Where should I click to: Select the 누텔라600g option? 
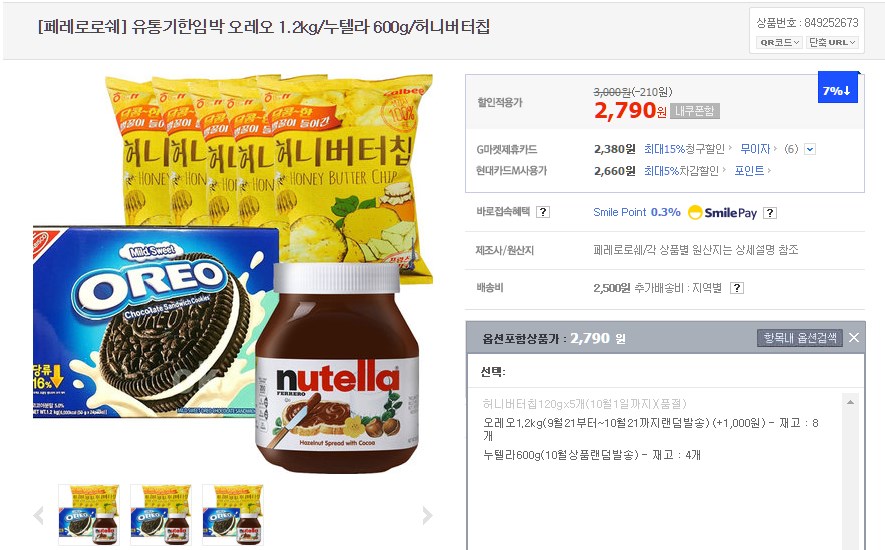click(x=592, y=455)
